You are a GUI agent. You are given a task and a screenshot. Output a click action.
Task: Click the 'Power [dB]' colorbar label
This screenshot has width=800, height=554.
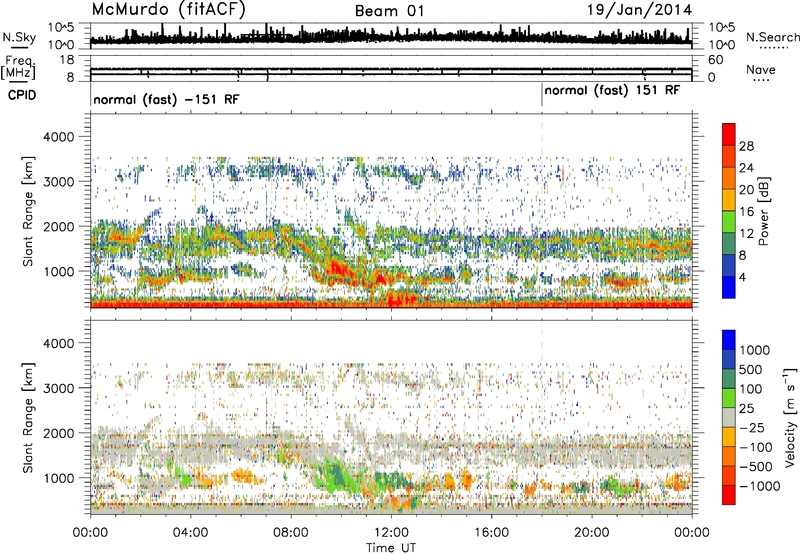point(763,211)
